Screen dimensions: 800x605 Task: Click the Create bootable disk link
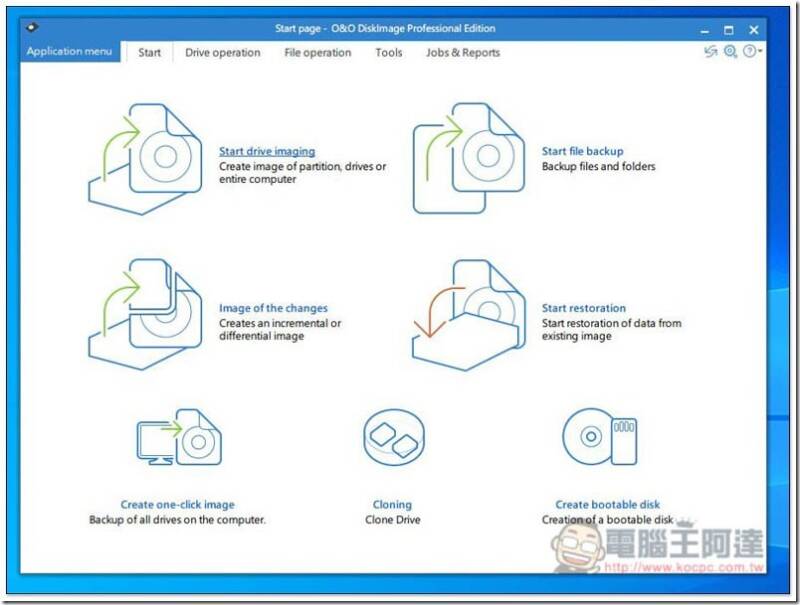click(608, 505)
